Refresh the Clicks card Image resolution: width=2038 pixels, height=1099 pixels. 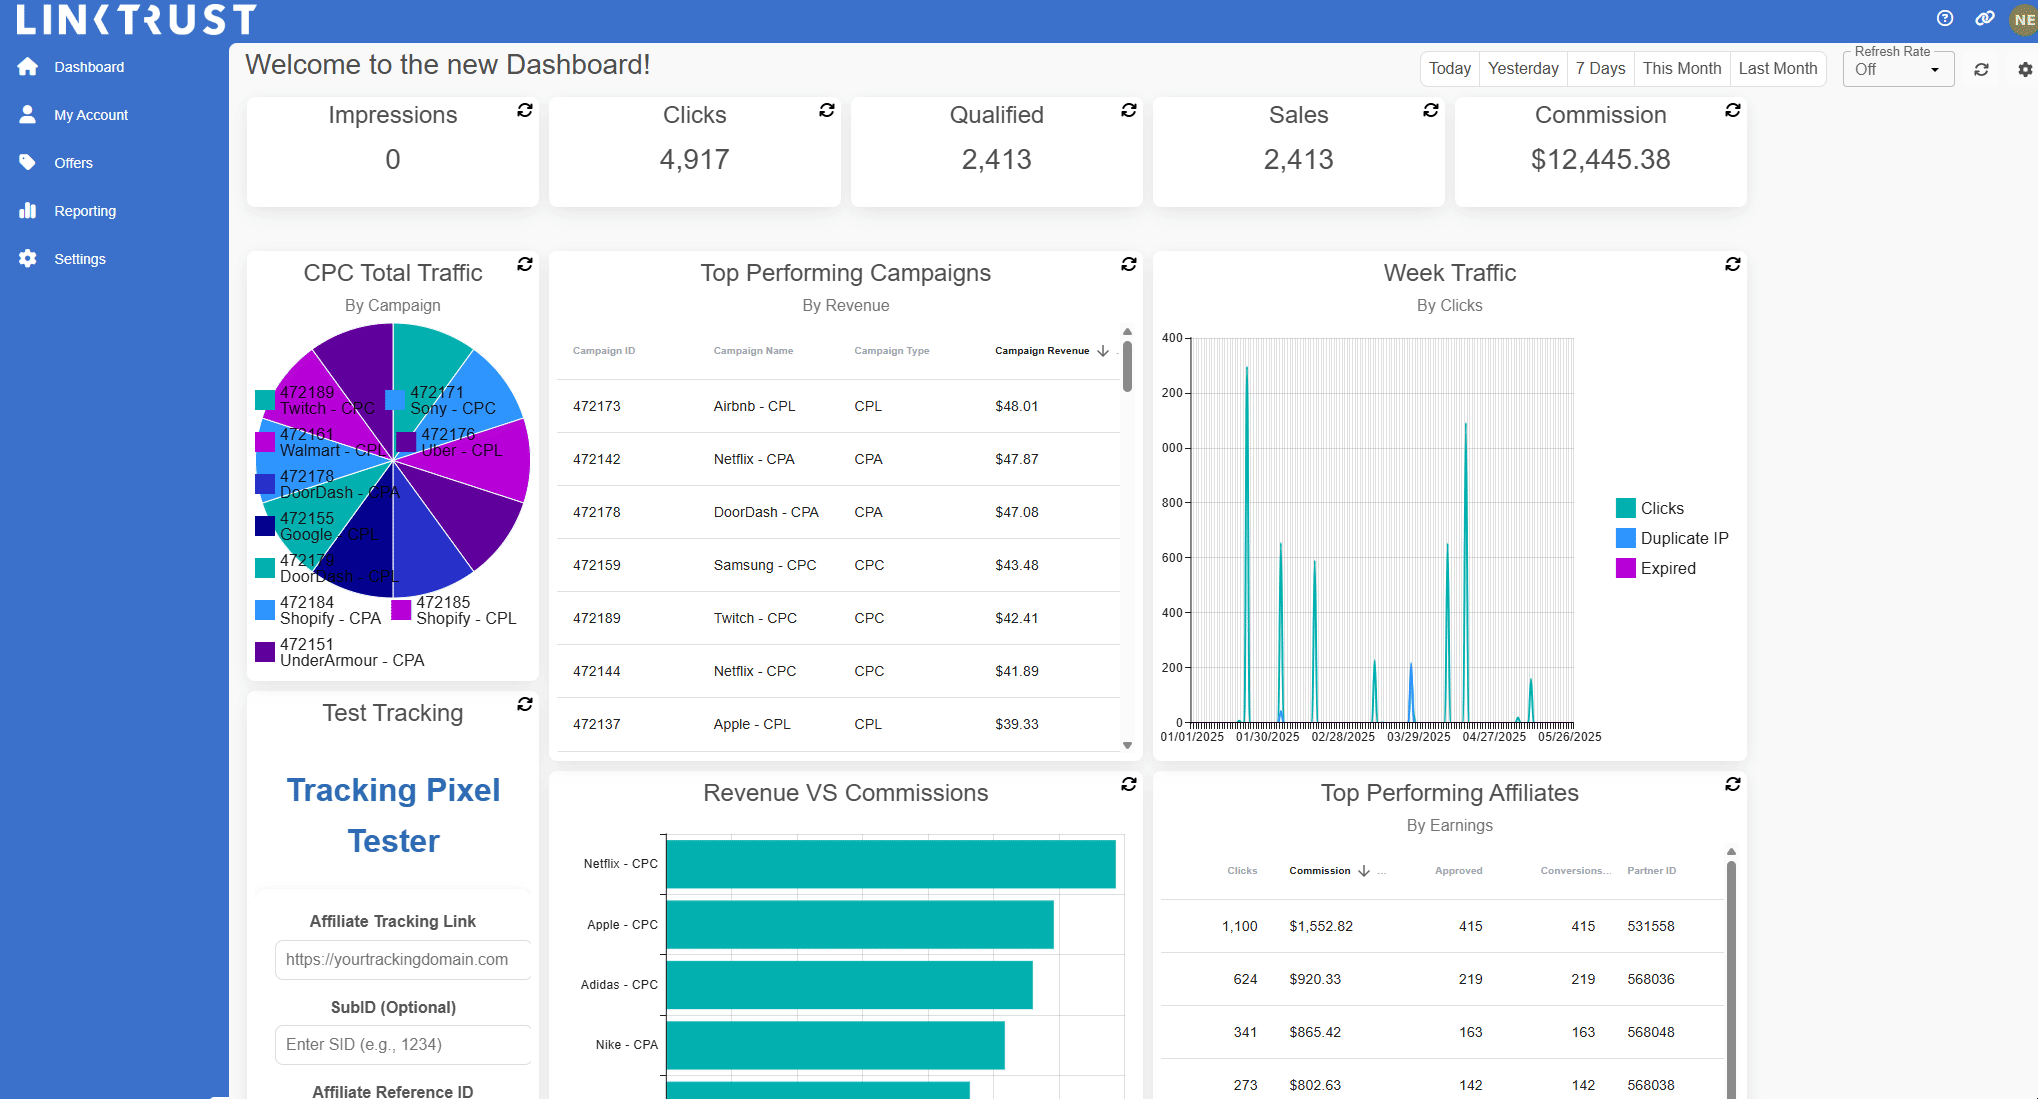827,110
